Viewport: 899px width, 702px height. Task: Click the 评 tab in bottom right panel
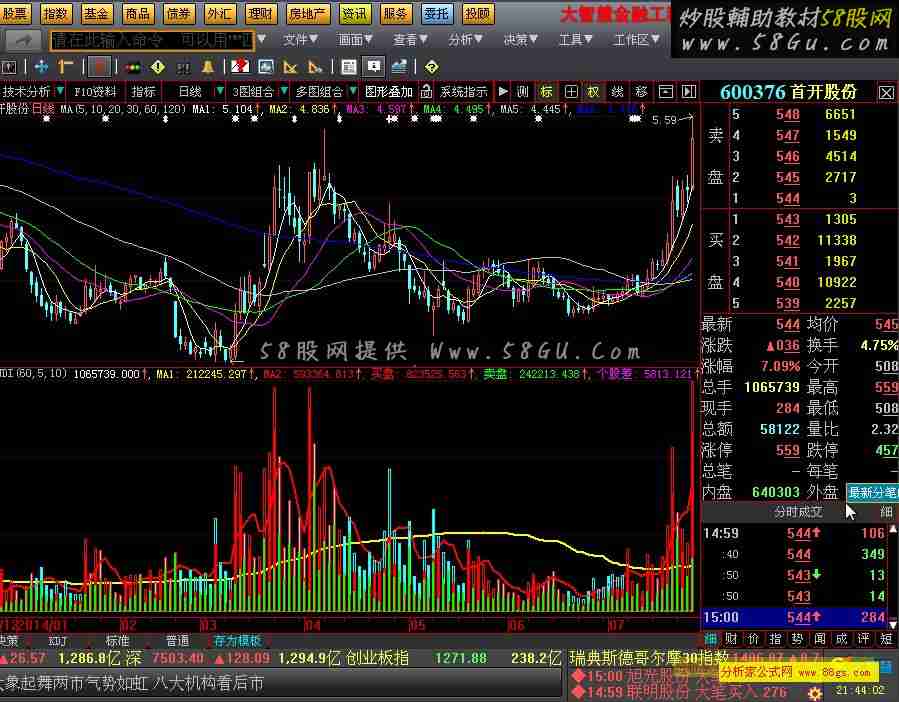pyautogui.click(x=863, y=638)
